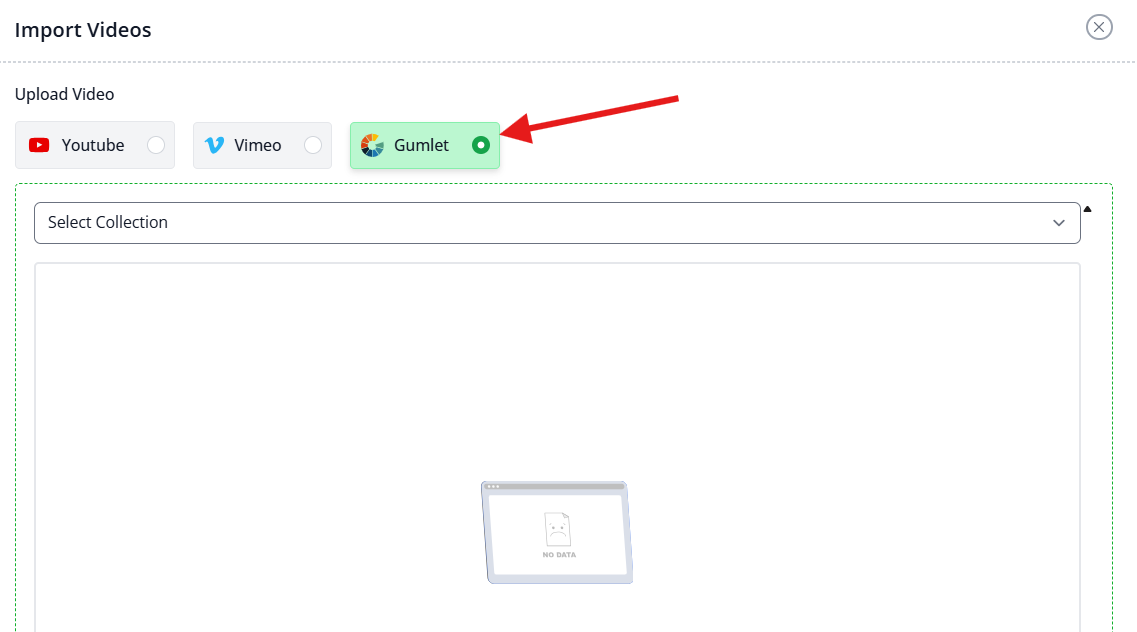Click the chevron arrow of Select Collection

[x=1059, y=223]
